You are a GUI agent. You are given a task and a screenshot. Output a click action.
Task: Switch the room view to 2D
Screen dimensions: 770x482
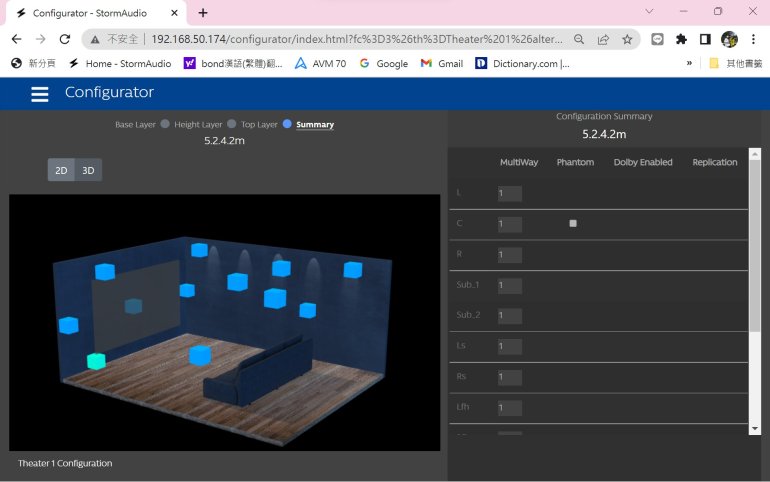pos(61,170)
